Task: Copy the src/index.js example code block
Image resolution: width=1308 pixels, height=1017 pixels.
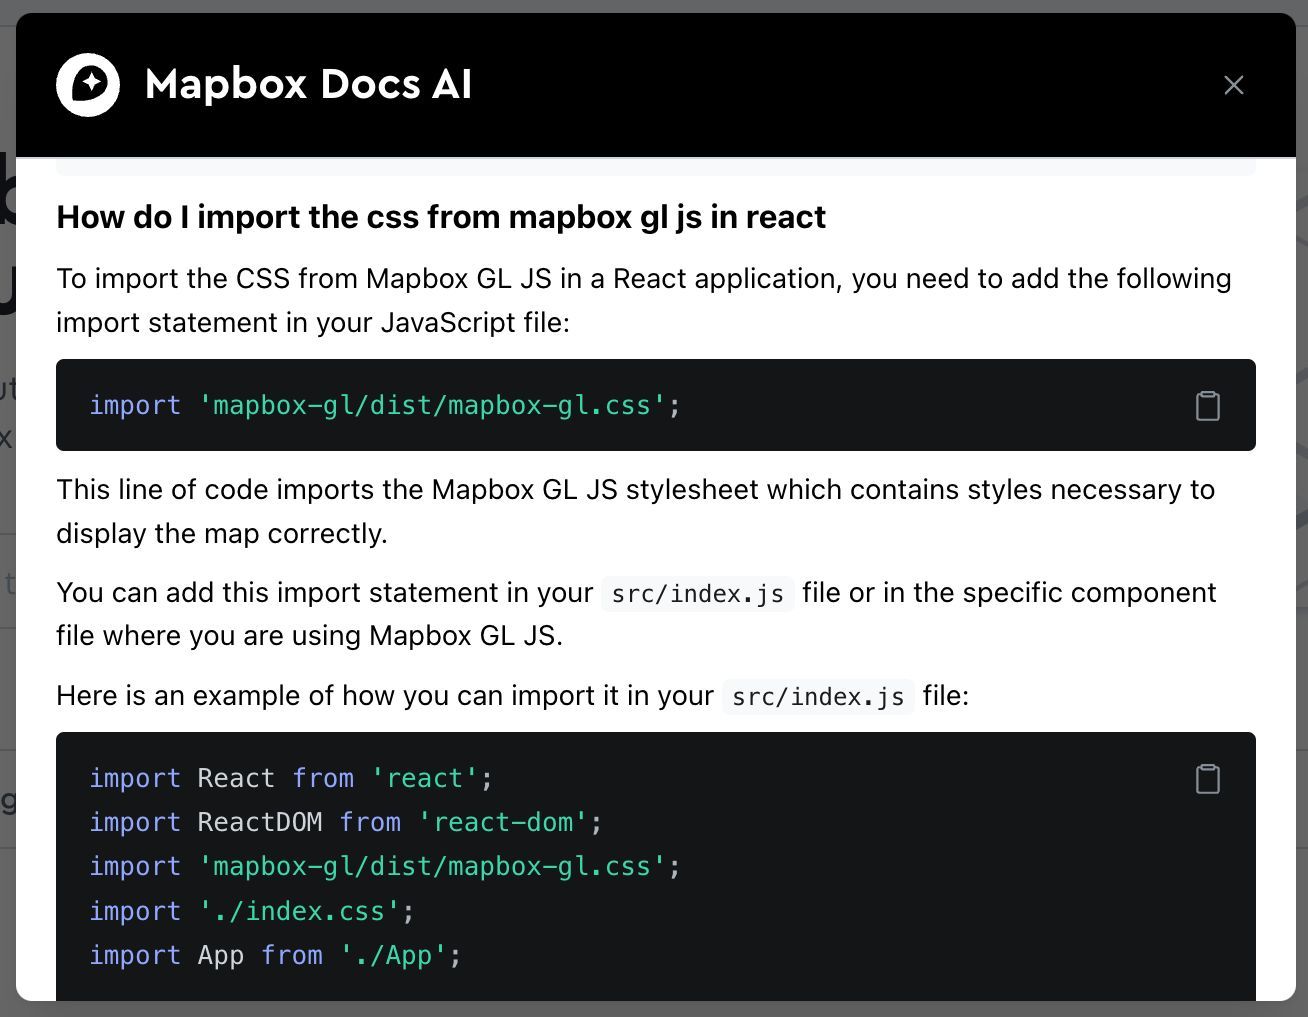Action: (1208, 778)
